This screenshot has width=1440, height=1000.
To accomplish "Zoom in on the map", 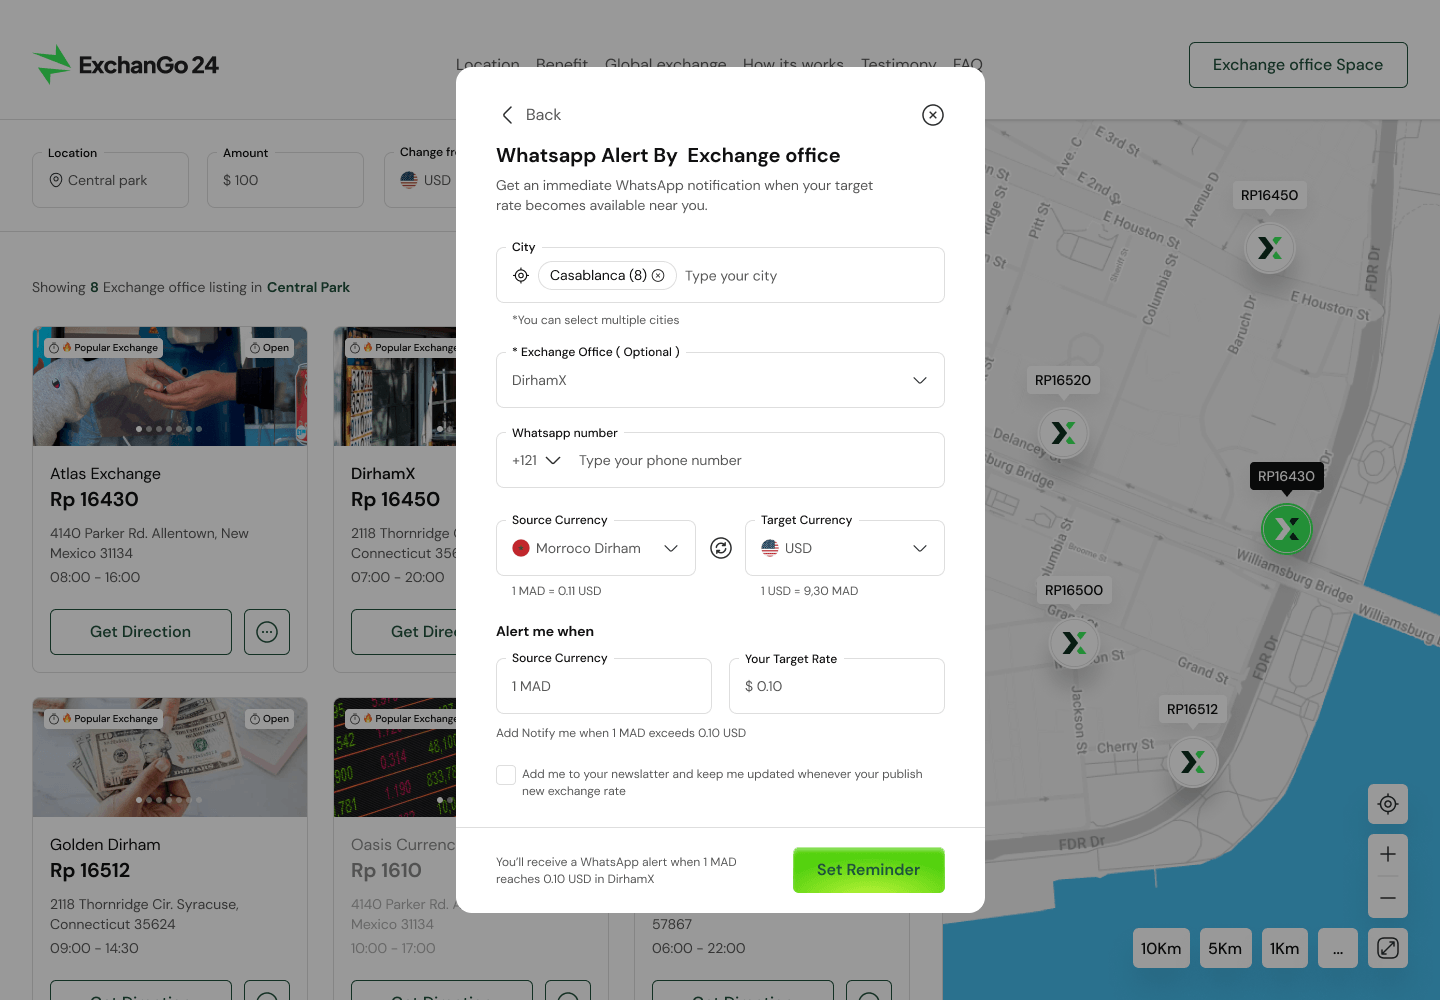I will pos(1388,853).
